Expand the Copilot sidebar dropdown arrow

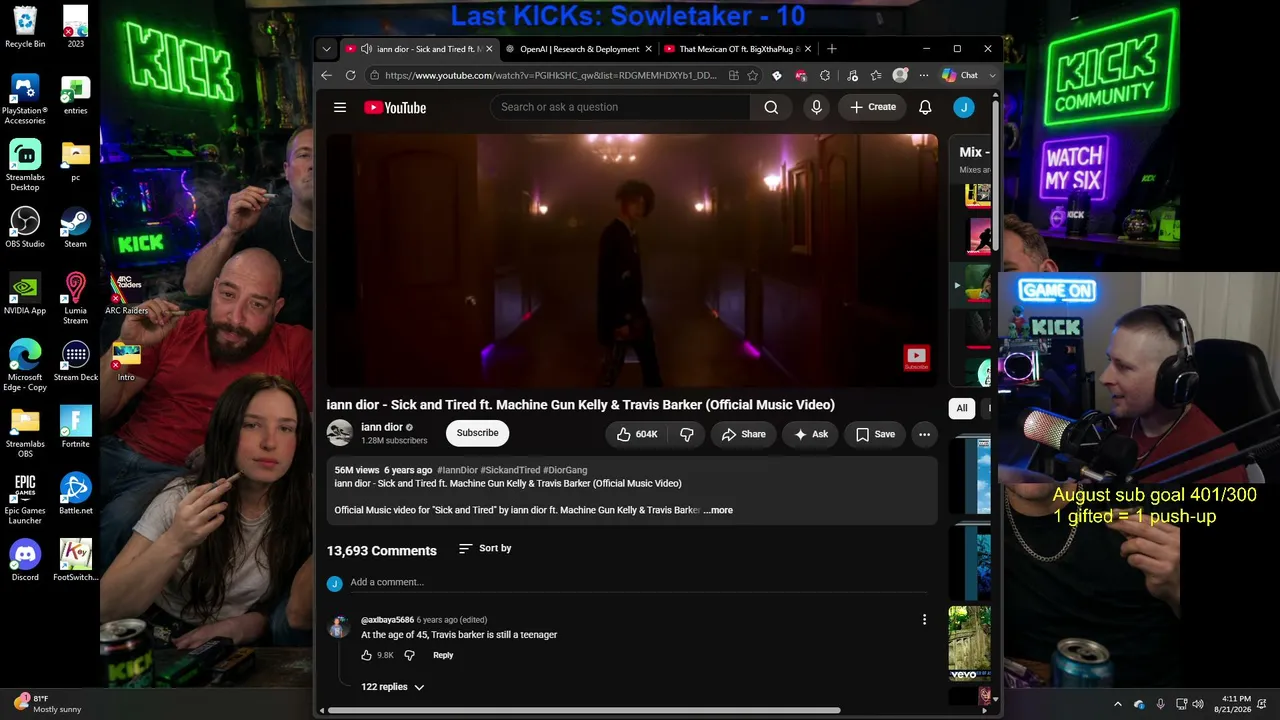coord(992,75)
